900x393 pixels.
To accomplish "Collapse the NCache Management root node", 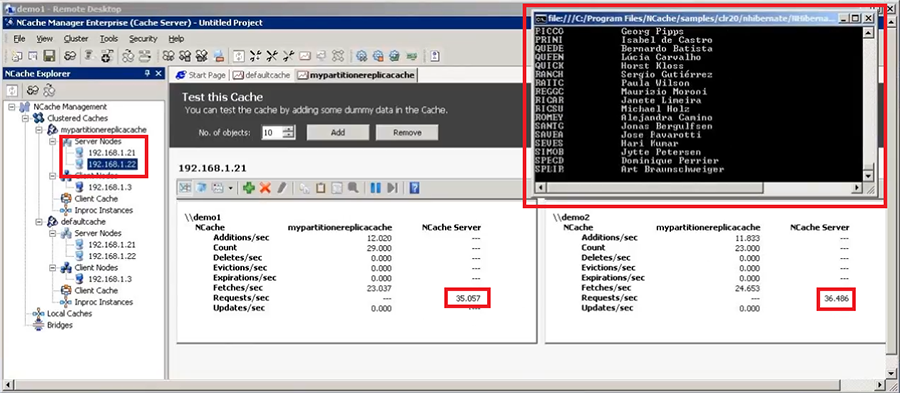I will tap(12, 107).
